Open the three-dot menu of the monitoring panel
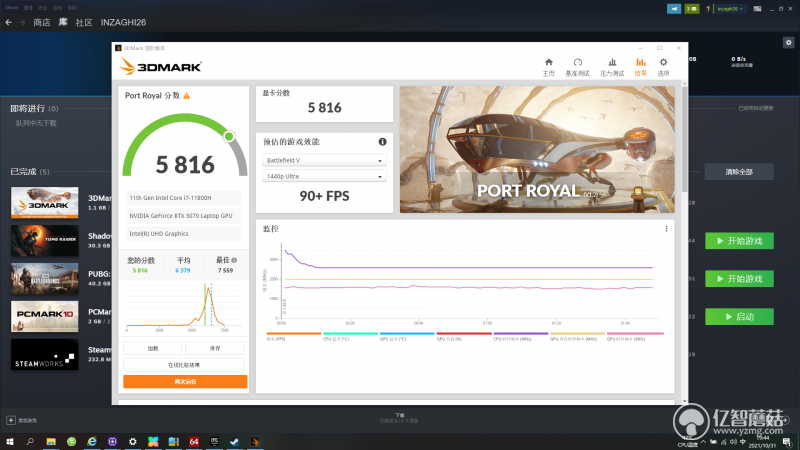 coord(666,229)
